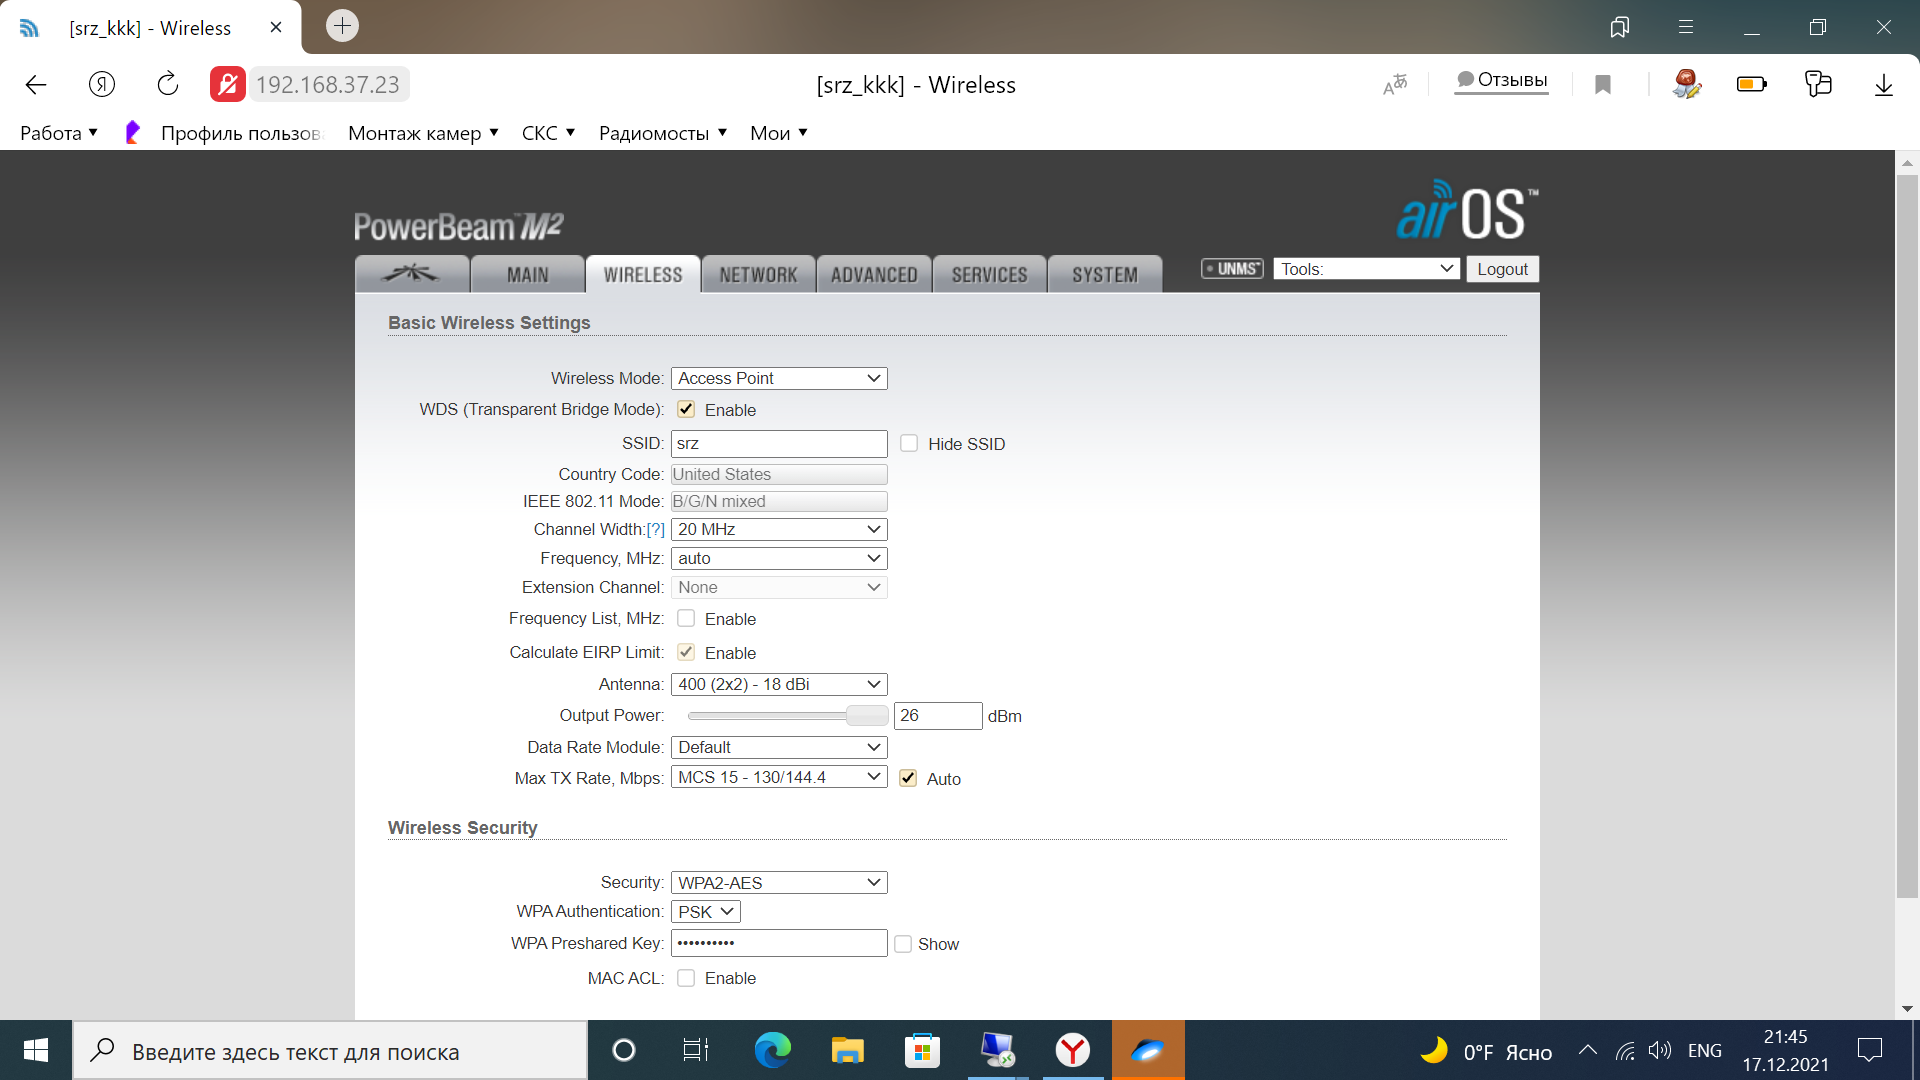
Task: Click the Output Power slider handle
Action: tap(867, 715)
